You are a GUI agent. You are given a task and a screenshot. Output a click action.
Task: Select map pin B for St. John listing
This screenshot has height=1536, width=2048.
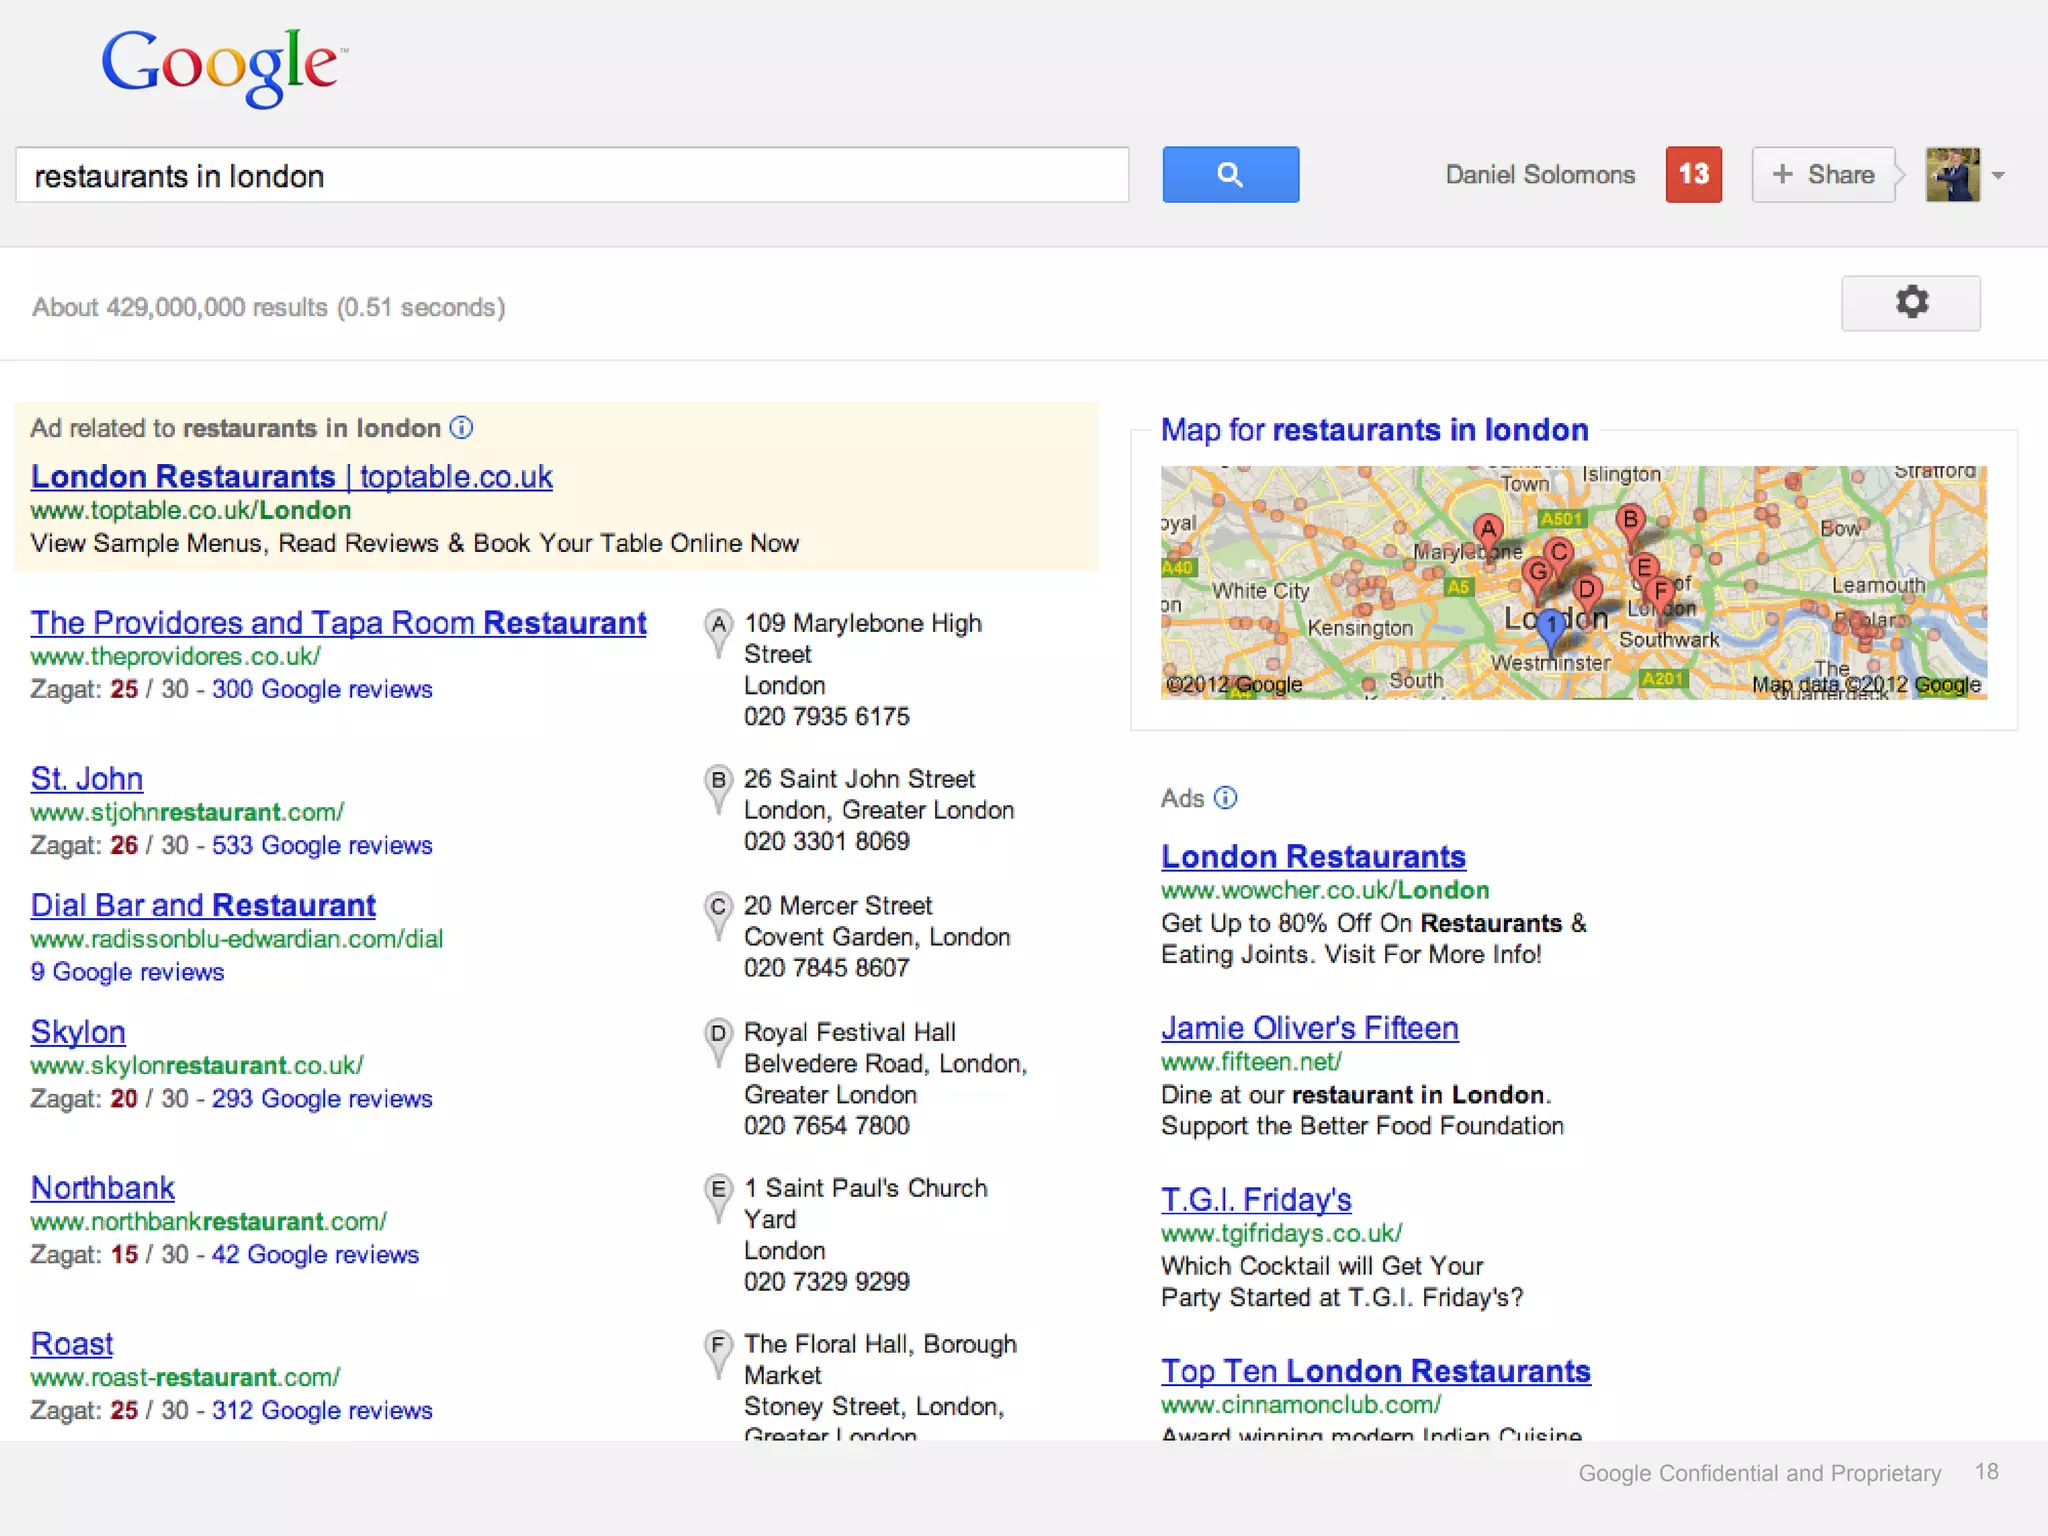(718, 789)
